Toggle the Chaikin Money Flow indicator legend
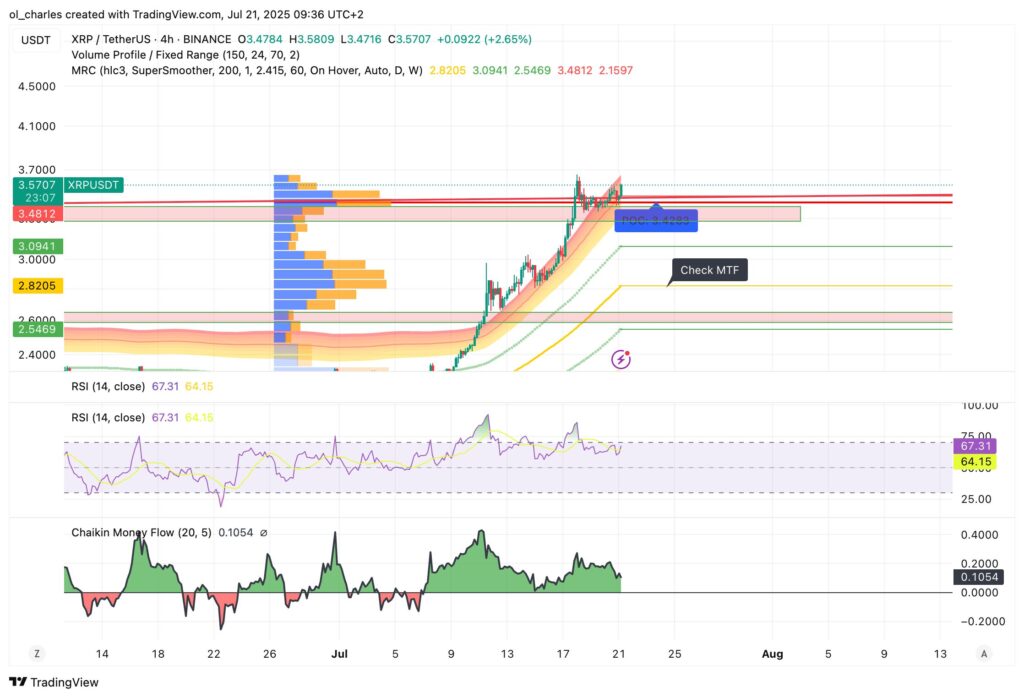The height and width of the screenshot is (698, 1024). (140, 532)
